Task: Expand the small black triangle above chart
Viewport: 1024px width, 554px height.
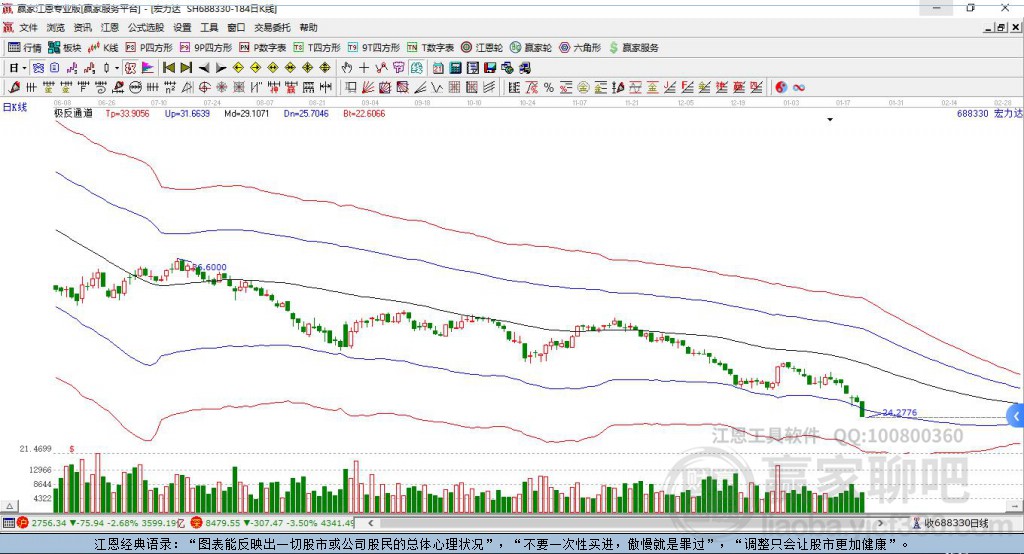Action: pyautogui.click(x=830, y=120)
